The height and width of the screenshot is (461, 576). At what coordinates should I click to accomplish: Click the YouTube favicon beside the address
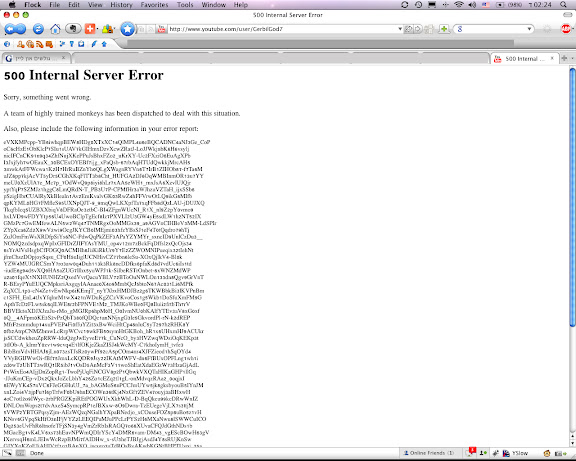coord(161,29)
